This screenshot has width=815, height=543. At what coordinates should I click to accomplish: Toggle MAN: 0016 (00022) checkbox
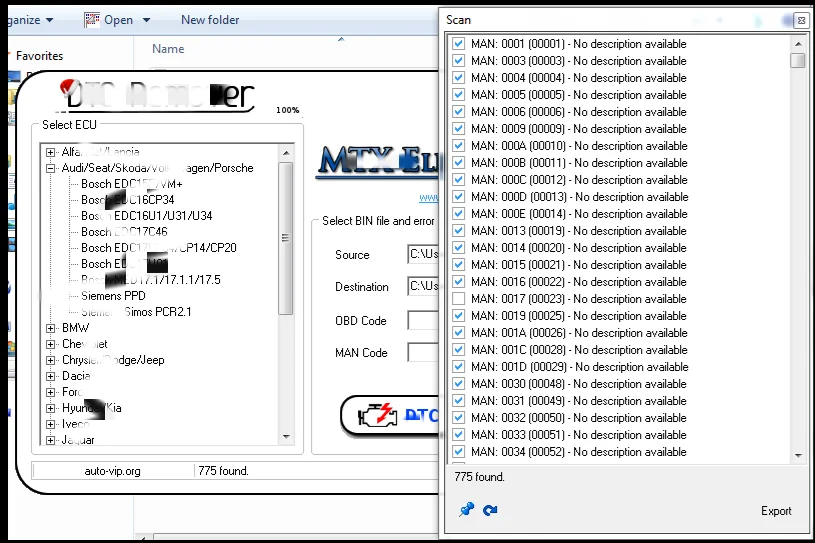(458, 282)
